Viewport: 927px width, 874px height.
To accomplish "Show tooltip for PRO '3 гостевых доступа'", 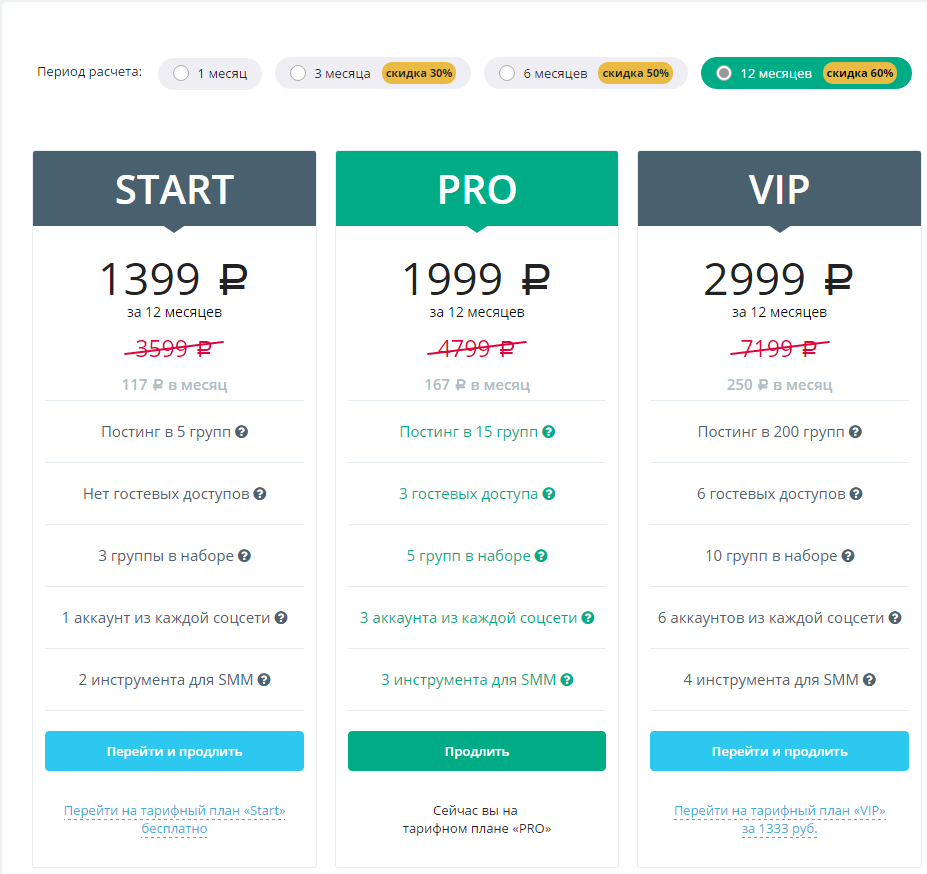I will click(x=549, y=494).
